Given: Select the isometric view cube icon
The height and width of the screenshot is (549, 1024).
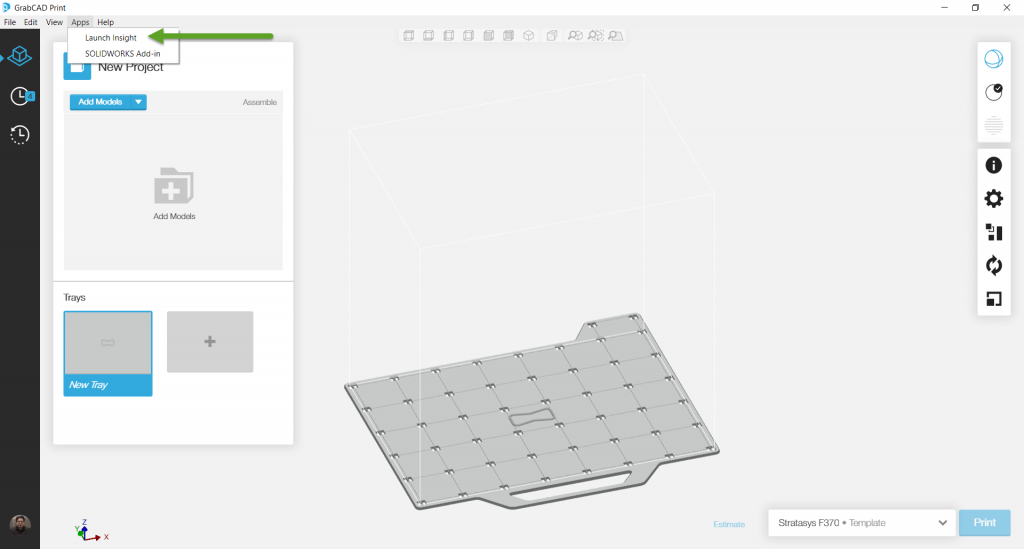Looking at the screenshot, I should [x=529, y=36].
